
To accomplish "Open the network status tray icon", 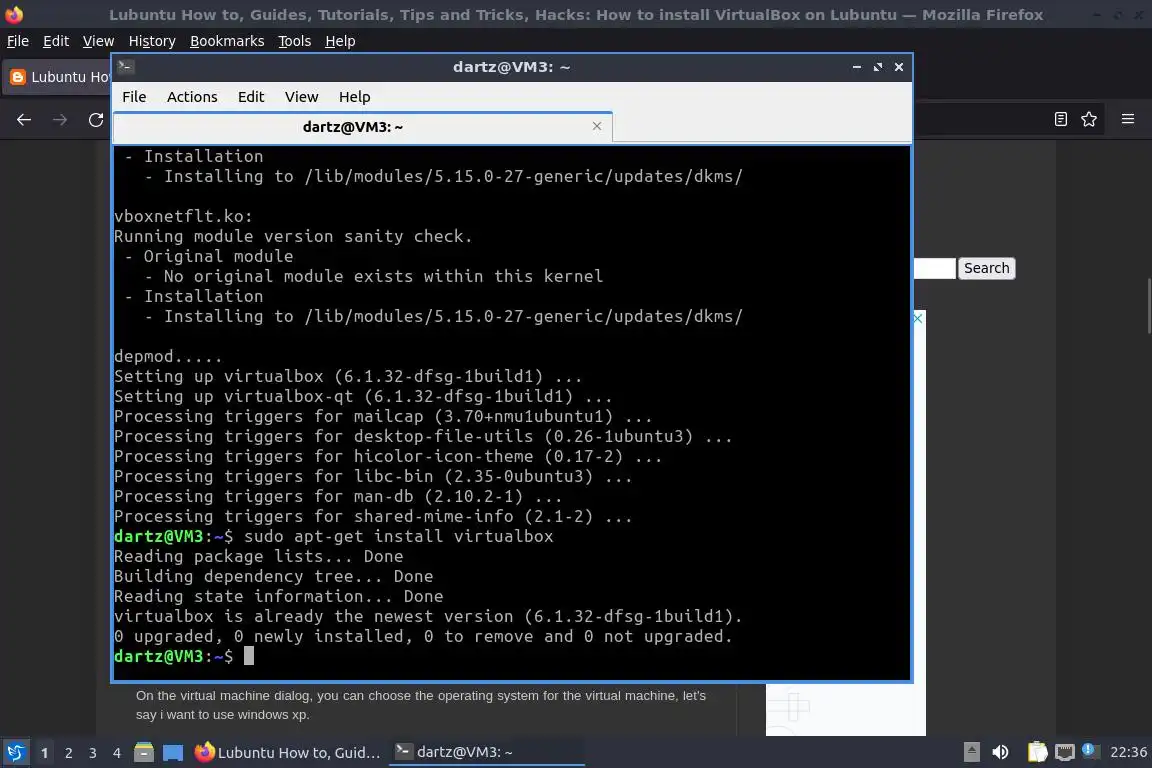I will pyautogui.click(x=1065, y=752).
